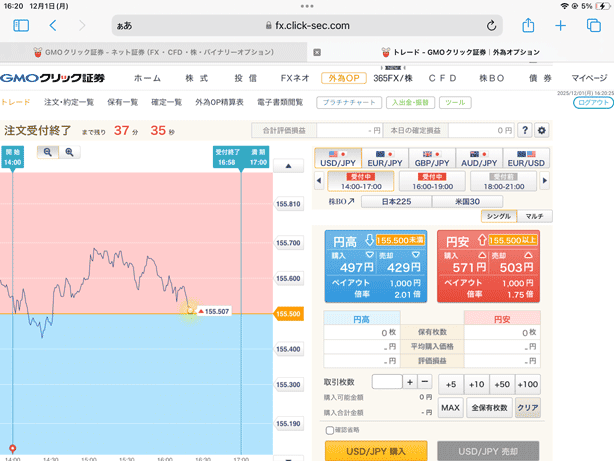
Task: Open the FXネオ menu item
Action: pyautogui.click(x=295, y=78)
